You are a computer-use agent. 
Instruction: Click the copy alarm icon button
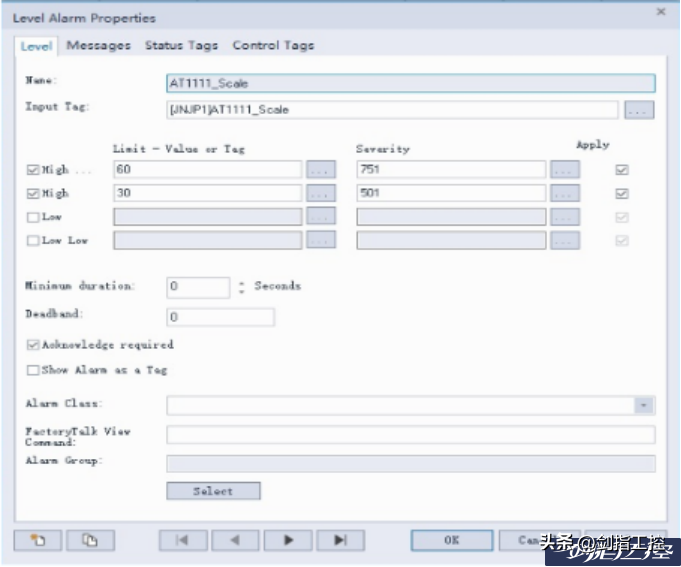[90, 540]
